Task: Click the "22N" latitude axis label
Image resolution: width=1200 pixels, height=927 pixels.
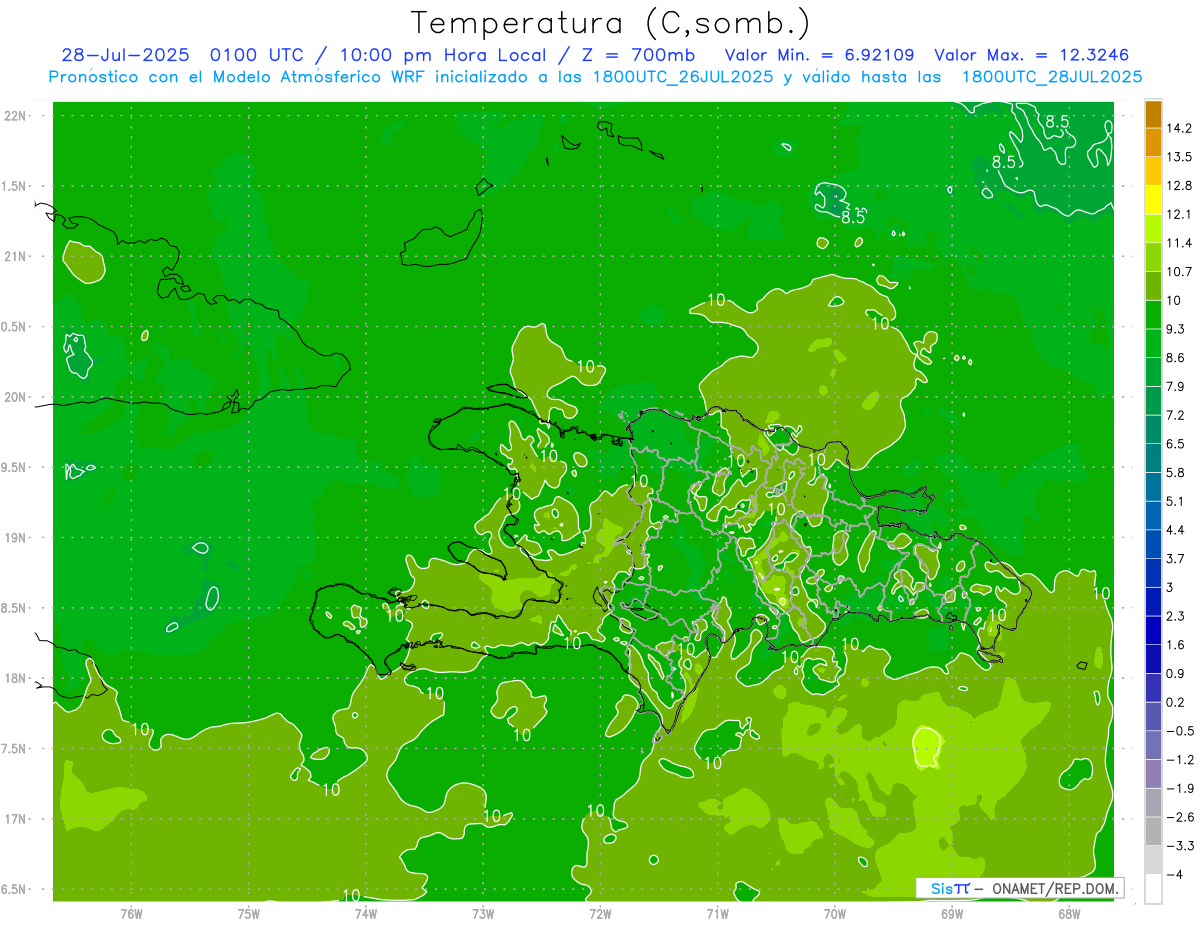Action: coord(17,116)
